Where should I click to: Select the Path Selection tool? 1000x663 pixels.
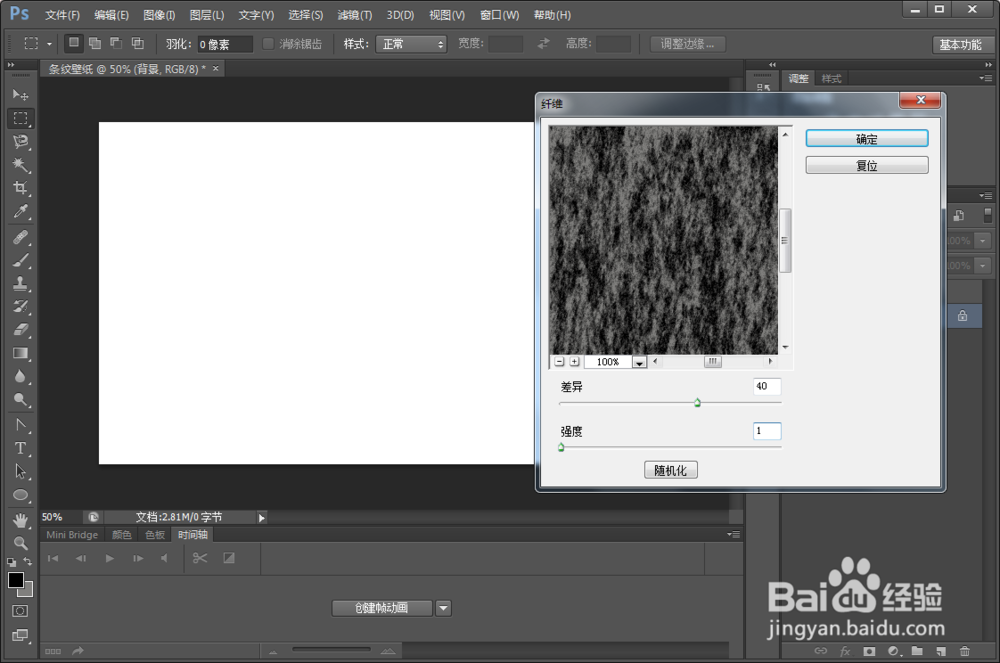pyautogui.click(x=20, y=472)
